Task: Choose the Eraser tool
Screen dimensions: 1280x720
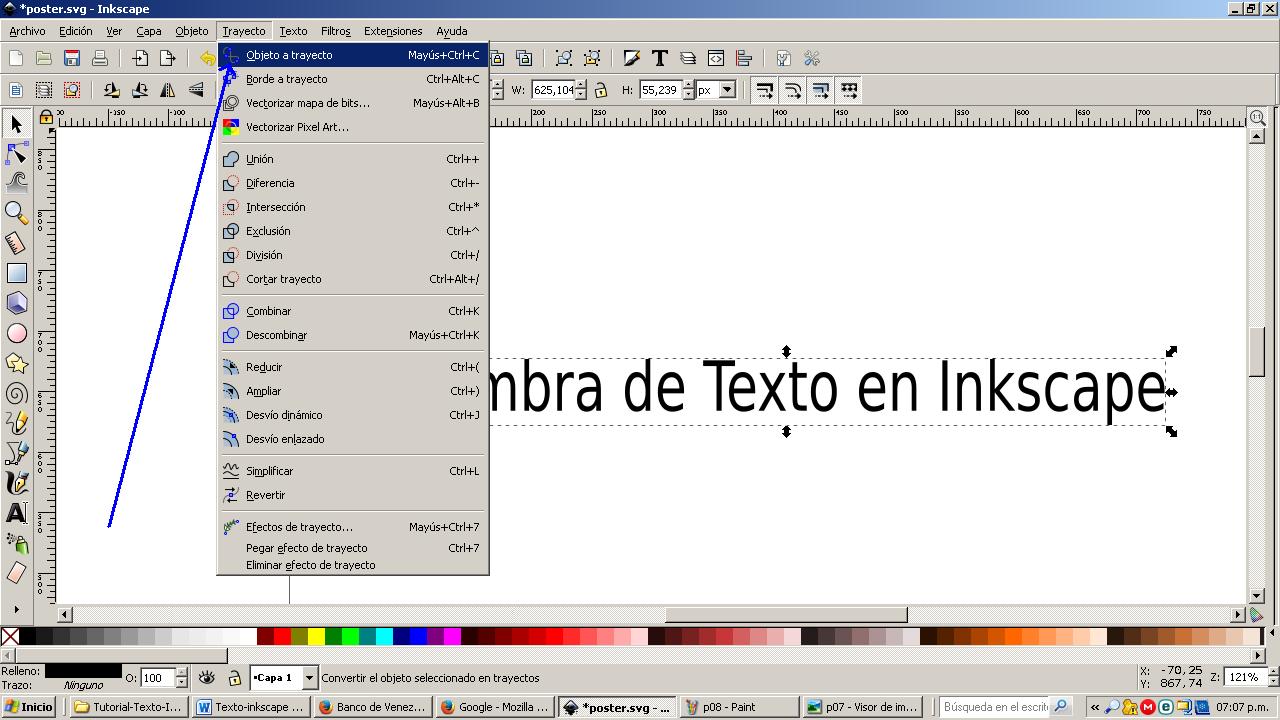Action: [x=16, y=573]
